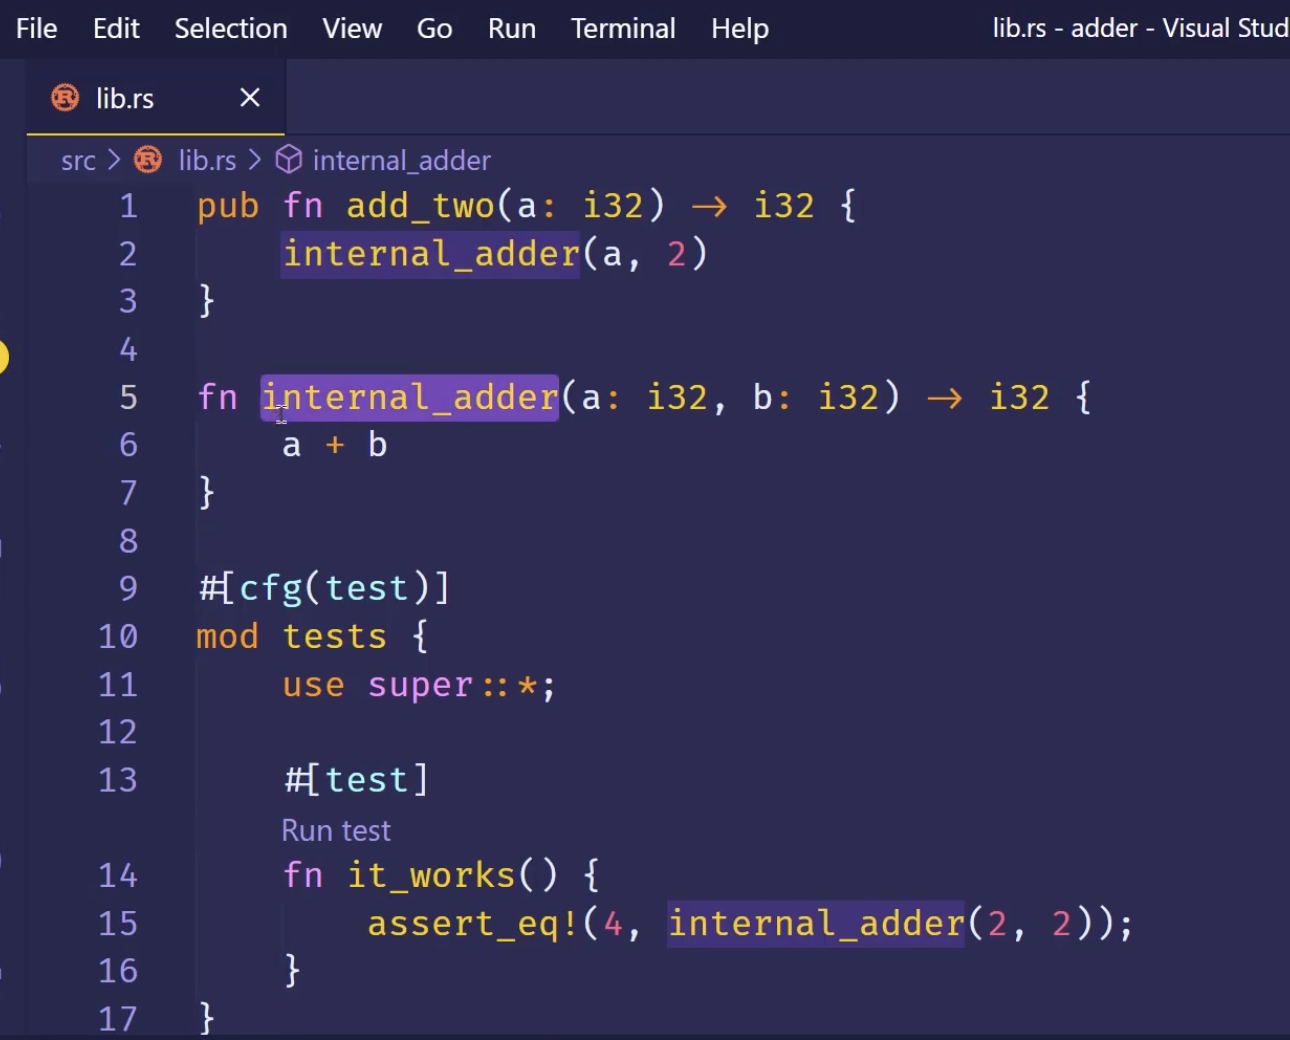Click line number 5 in the gutter
The height and width of the screenshot is (1040, 1290).
point(128,397)
